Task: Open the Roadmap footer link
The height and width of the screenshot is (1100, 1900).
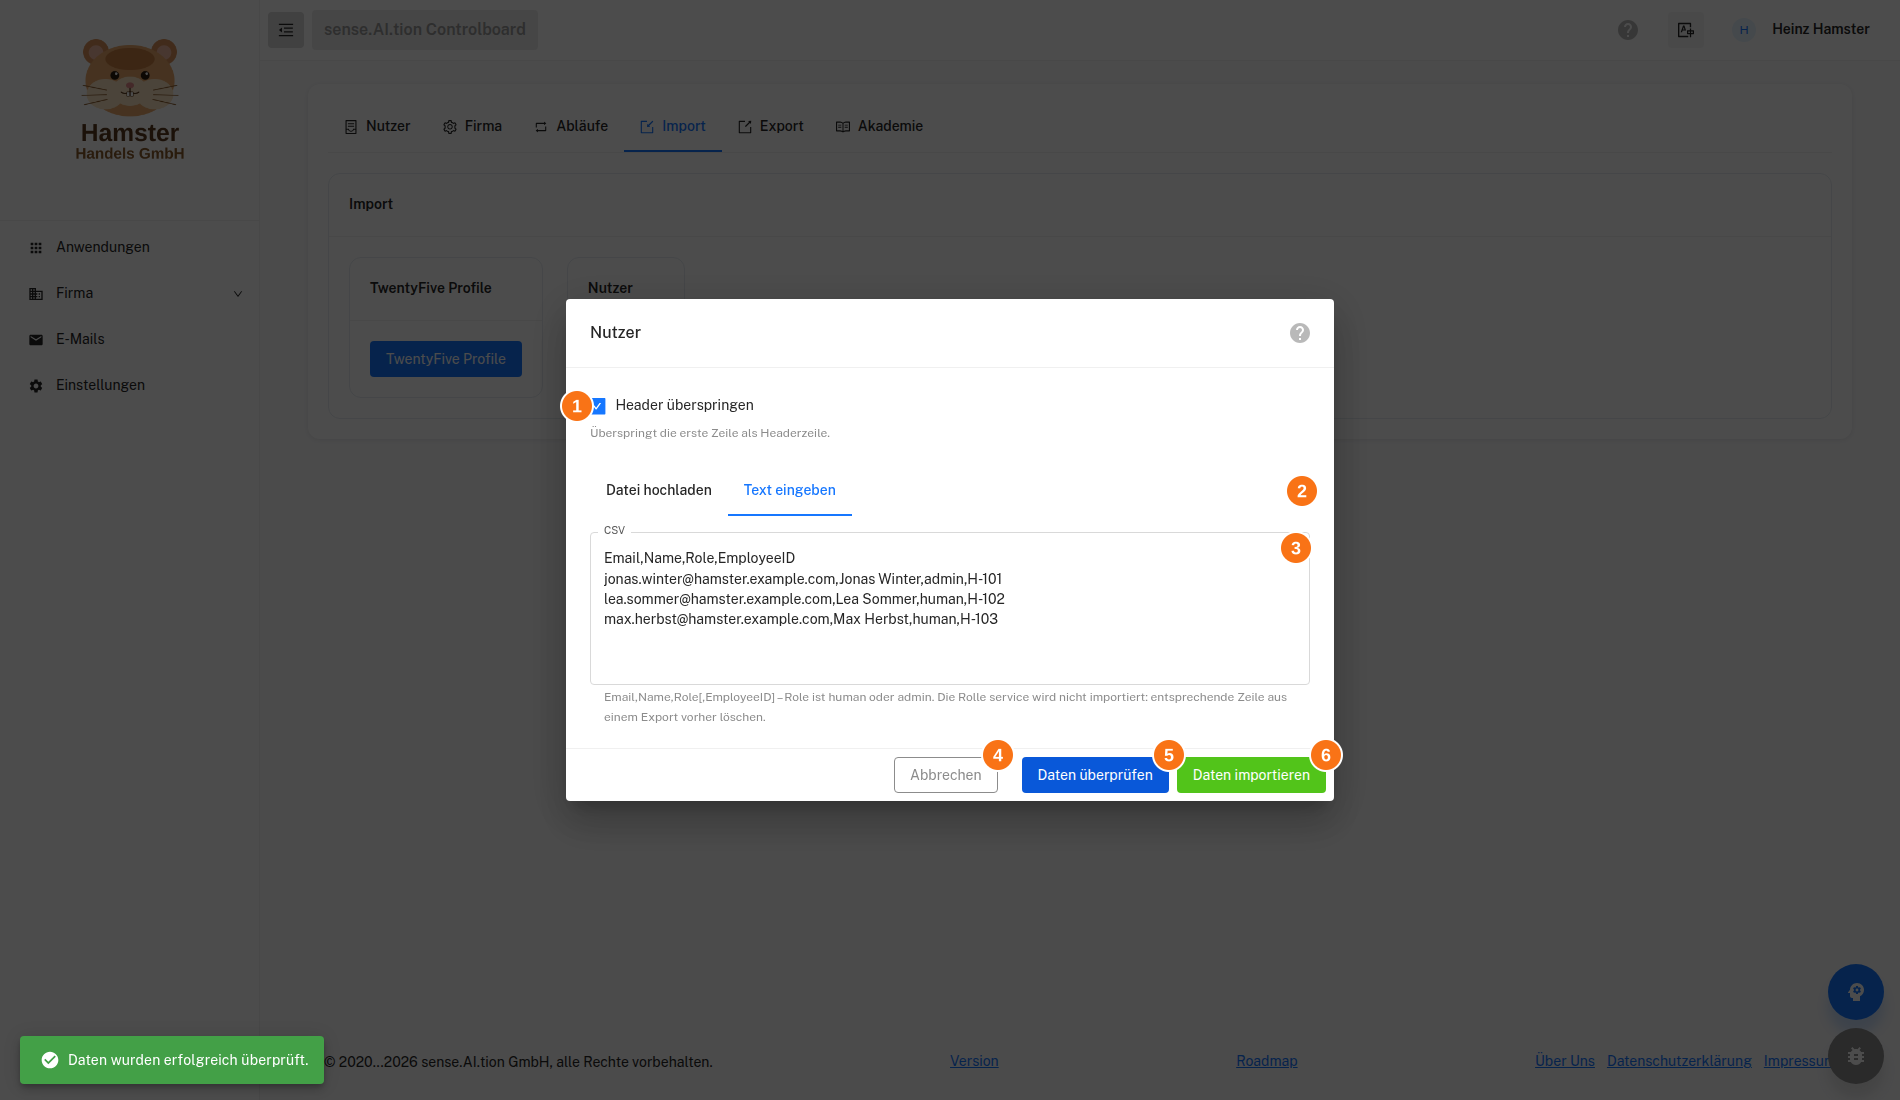Action: coord(1267,1061)
